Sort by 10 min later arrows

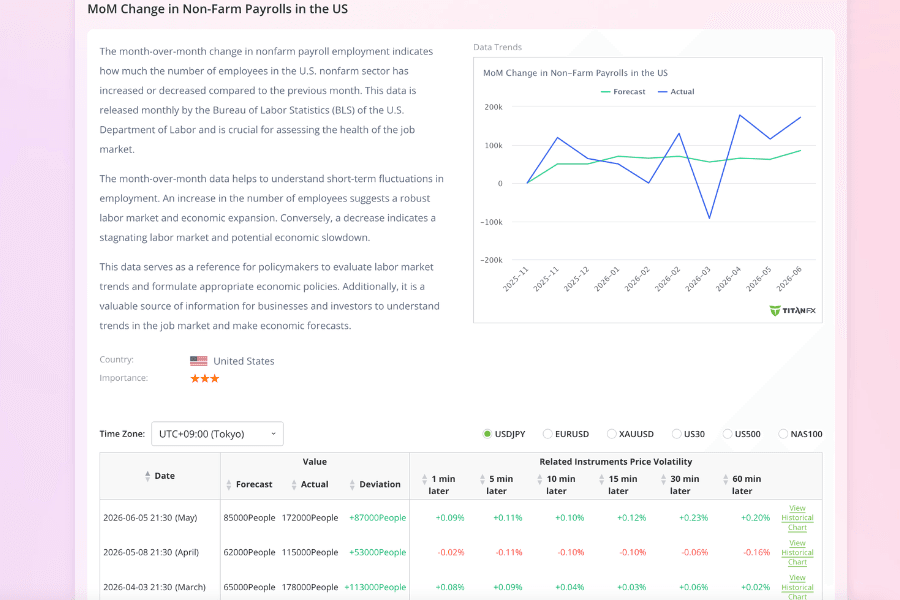click(540, 479)
